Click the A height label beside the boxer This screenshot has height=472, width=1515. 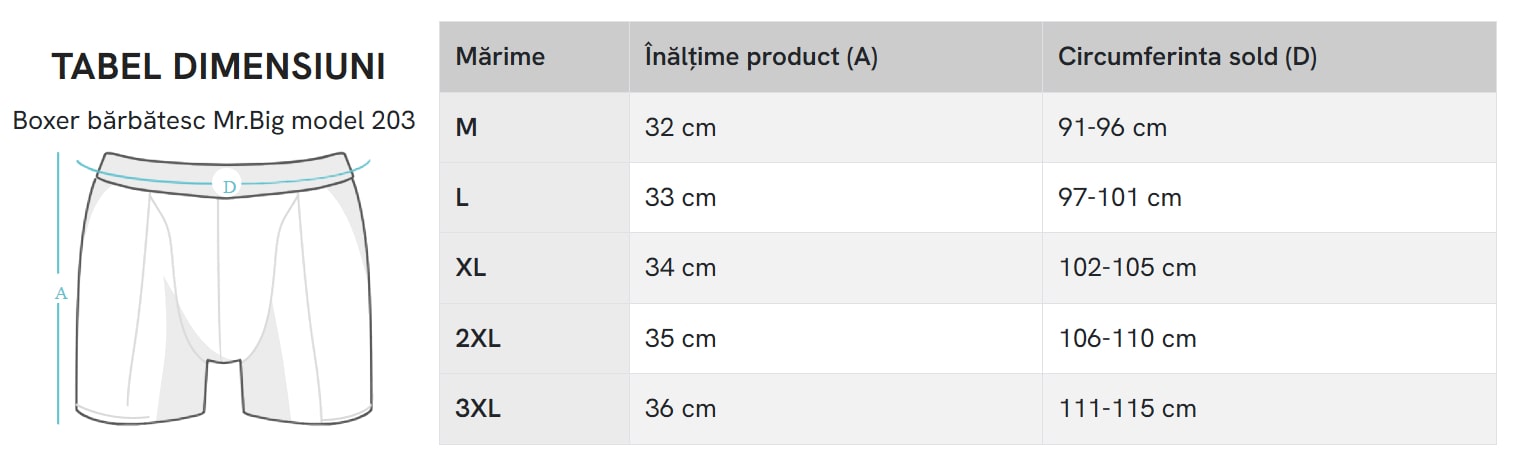coord(61,294)
